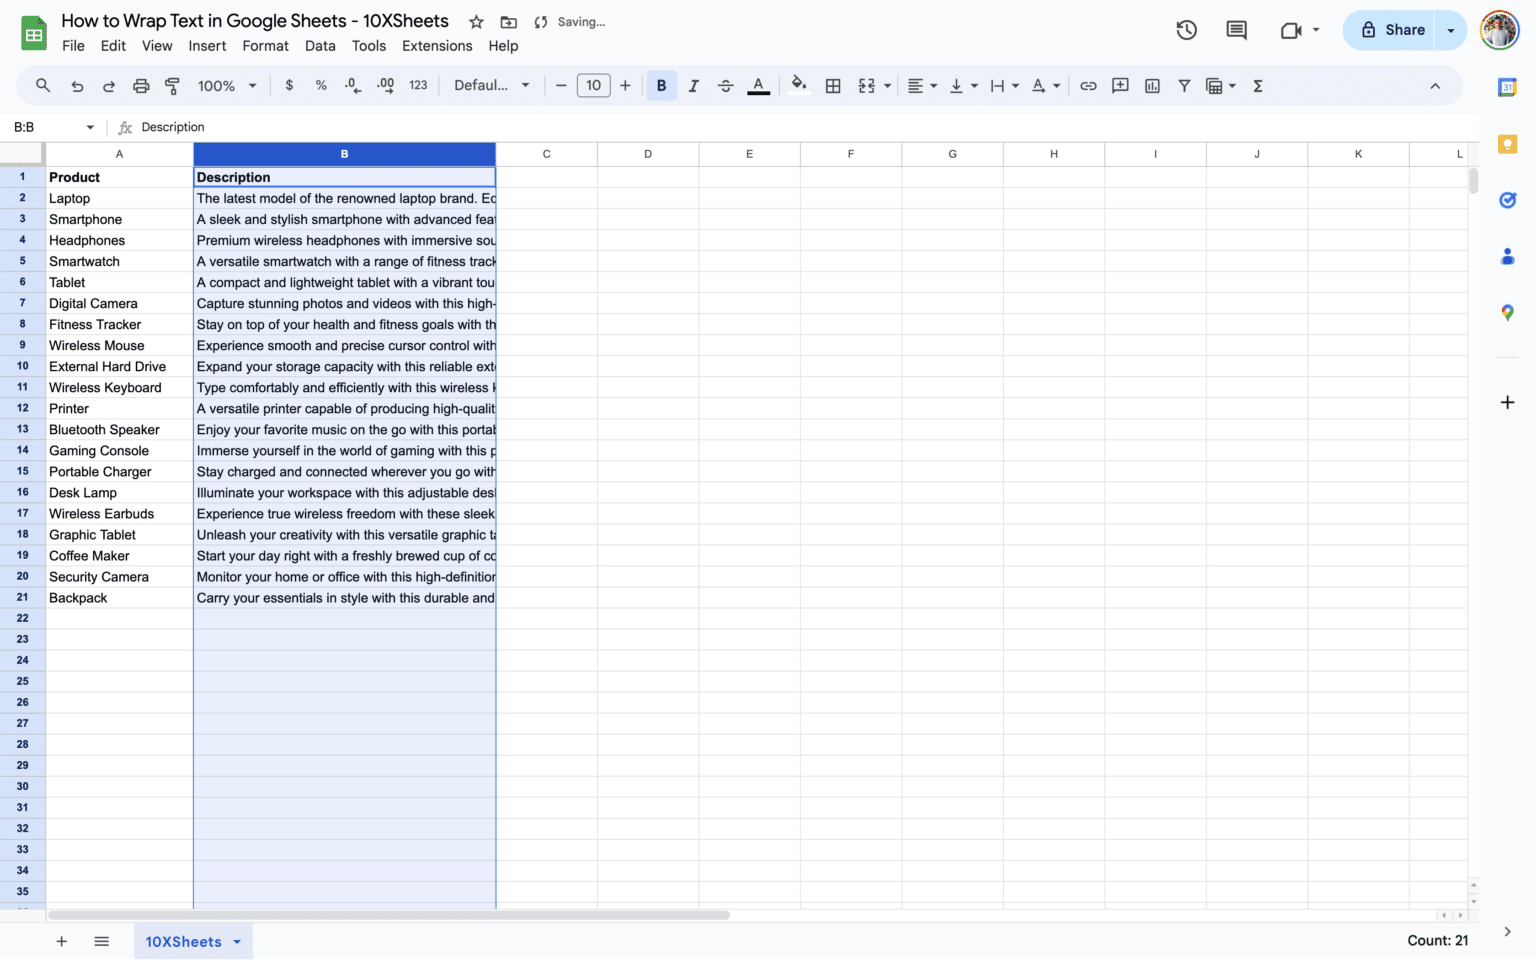This screenshot has height=960, width=1536.
Task: Toggle italic formatting
Action: pyautogui.click(x=693, y=85)
